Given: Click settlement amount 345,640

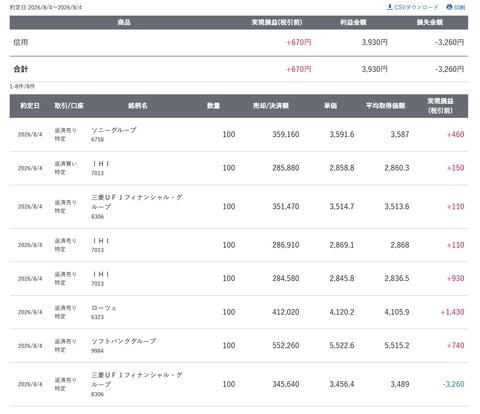Looking at the screenshot, I should tap(286, 384).
